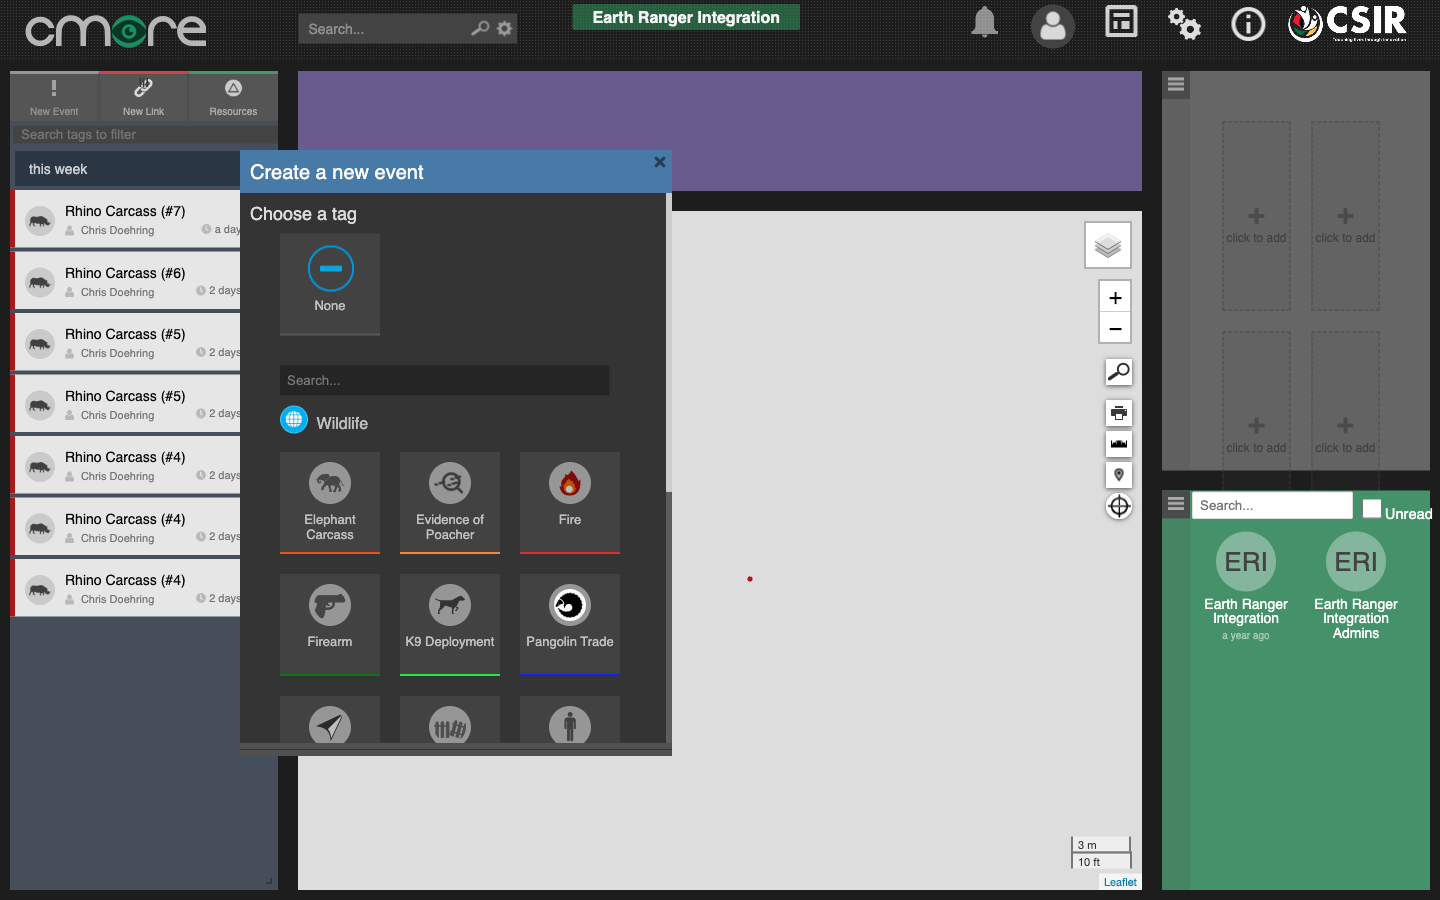This screenshot has height=900, width=1440.
Task: Open the Earth Ranger Integration Admins chat
Action: point(1356,586)
